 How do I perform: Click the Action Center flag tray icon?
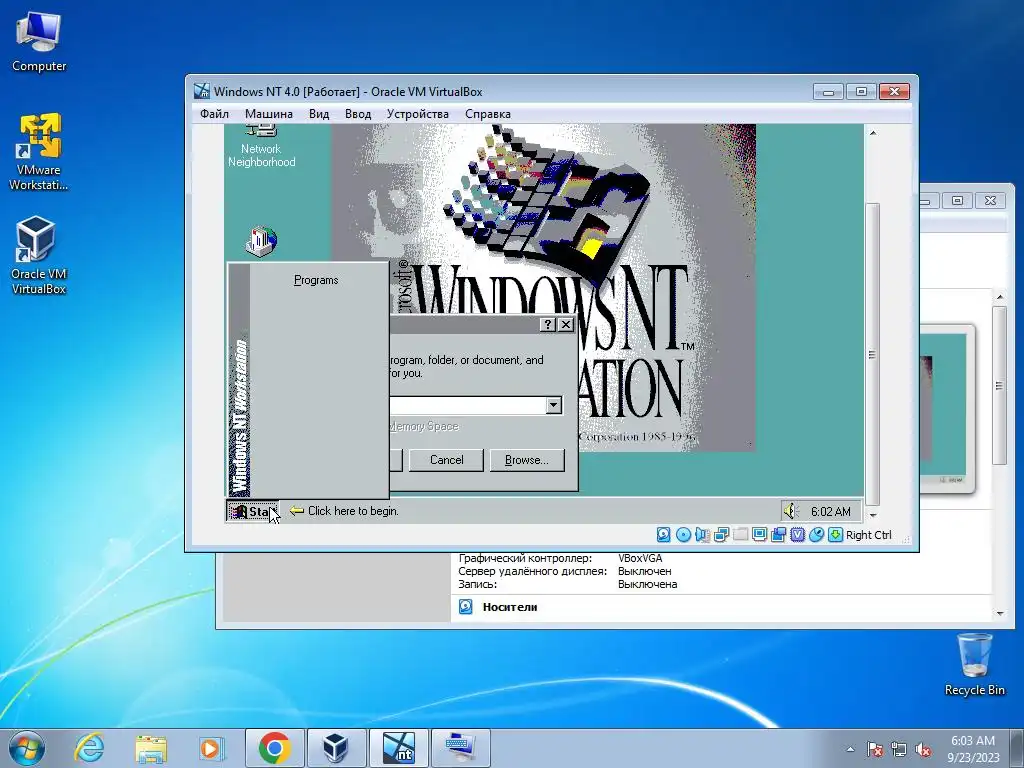pos(874,749)
